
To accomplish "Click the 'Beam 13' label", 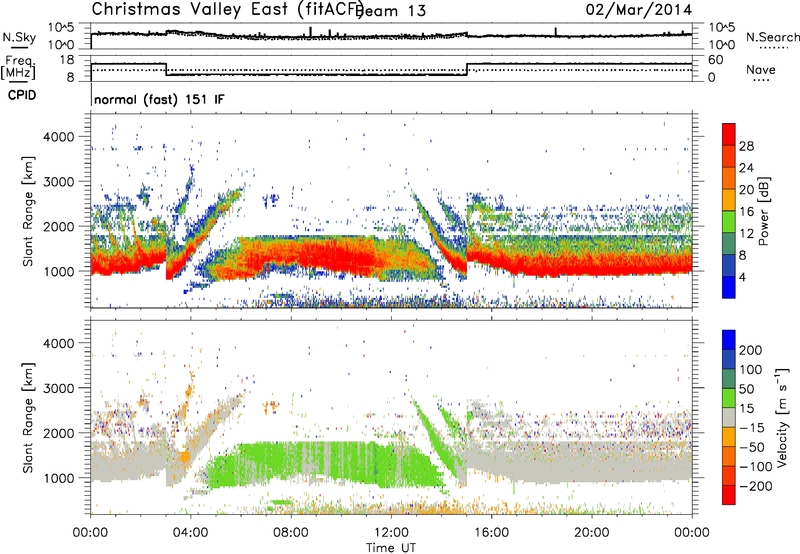I will click(x=391, y=11).
